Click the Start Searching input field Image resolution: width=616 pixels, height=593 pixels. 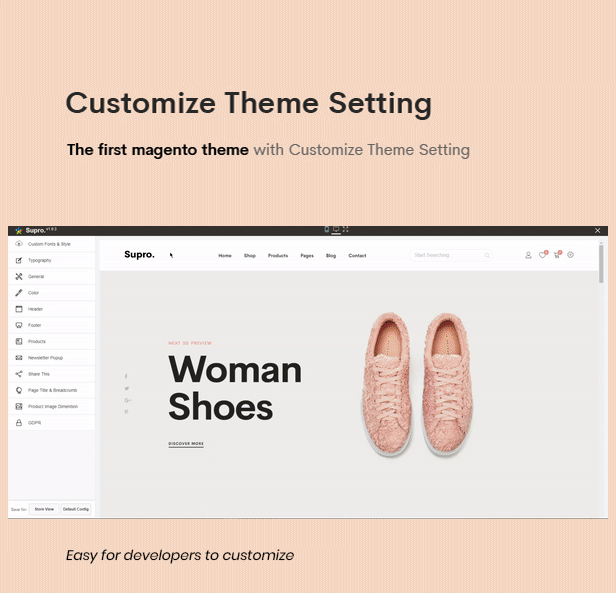[451, 255]
